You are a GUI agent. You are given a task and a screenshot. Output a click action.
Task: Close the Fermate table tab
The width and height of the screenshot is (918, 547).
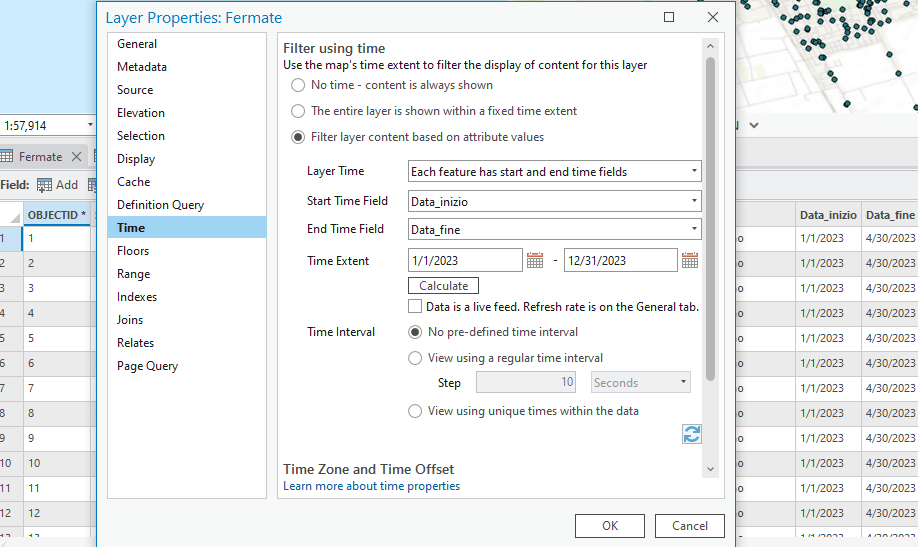pyautogui.click(x=77, y=157)
